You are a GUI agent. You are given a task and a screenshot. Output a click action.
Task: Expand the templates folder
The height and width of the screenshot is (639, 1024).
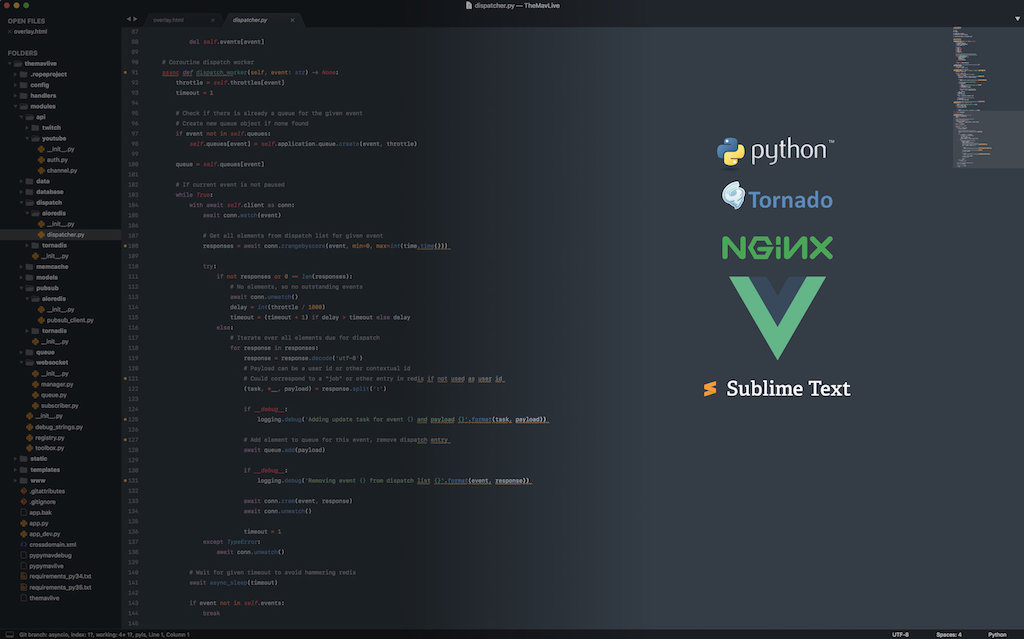pos(16,470)
